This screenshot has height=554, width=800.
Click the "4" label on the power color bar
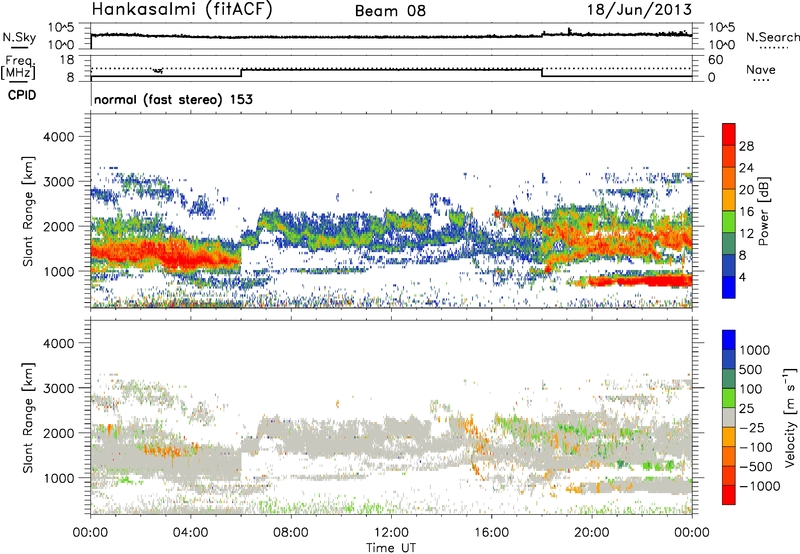[x=743, y=277]
